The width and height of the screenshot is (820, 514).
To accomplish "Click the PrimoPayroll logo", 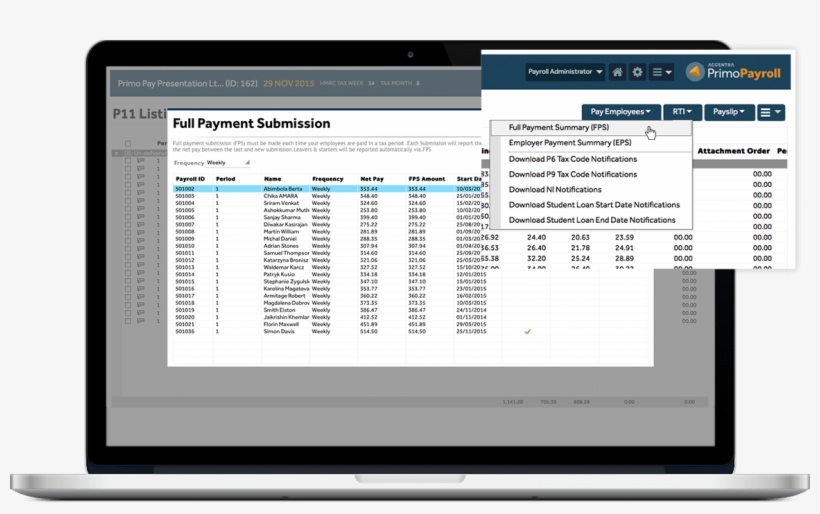I will coord(733,72).
